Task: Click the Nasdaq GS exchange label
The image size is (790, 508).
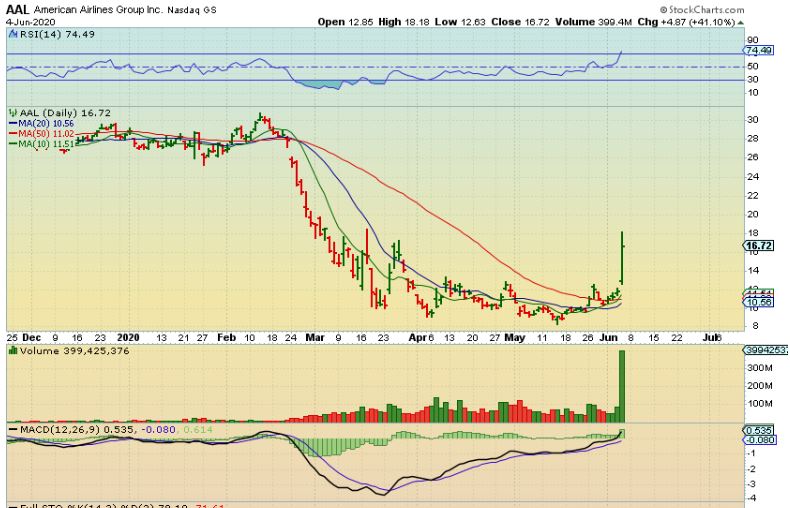Action: point(192,10)
